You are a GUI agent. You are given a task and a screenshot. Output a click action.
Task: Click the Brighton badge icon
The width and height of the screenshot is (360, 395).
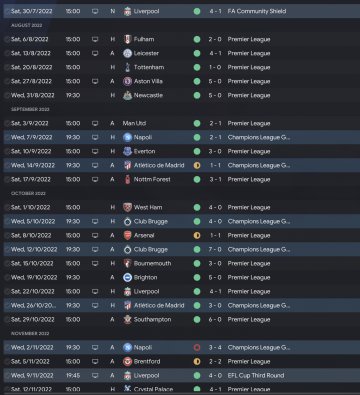(x=127, y=277)
